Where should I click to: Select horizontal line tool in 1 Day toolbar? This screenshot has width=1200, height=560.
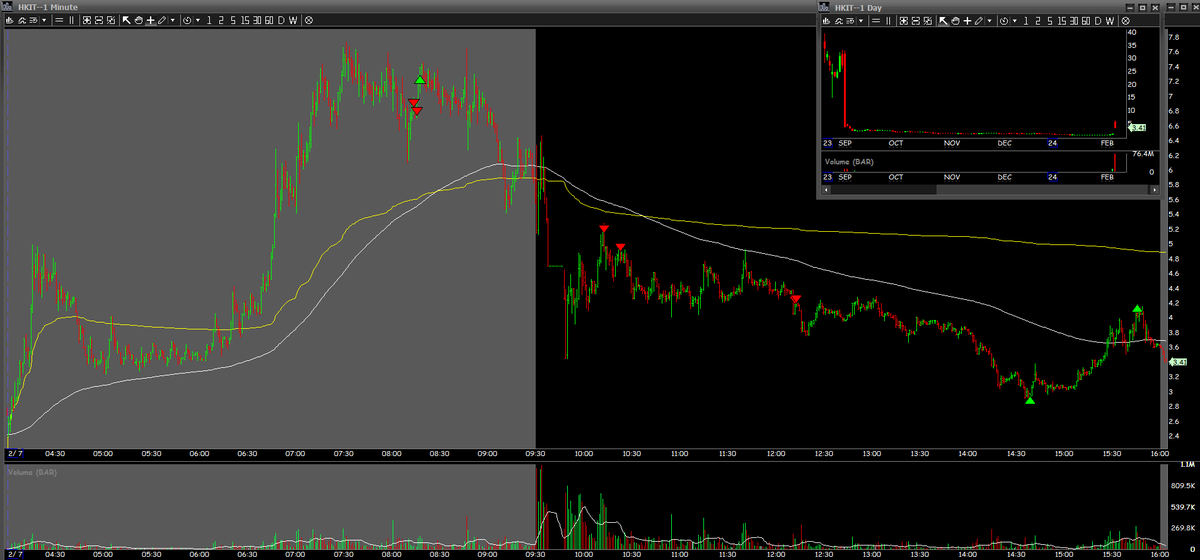(876, 20)
